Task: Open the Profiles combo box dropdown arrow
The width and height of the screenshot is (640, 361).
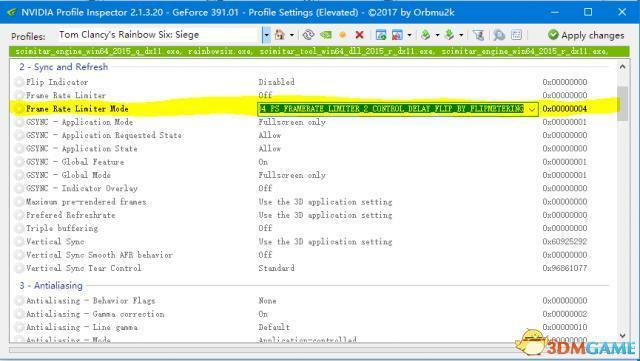Action: (266, 35)
